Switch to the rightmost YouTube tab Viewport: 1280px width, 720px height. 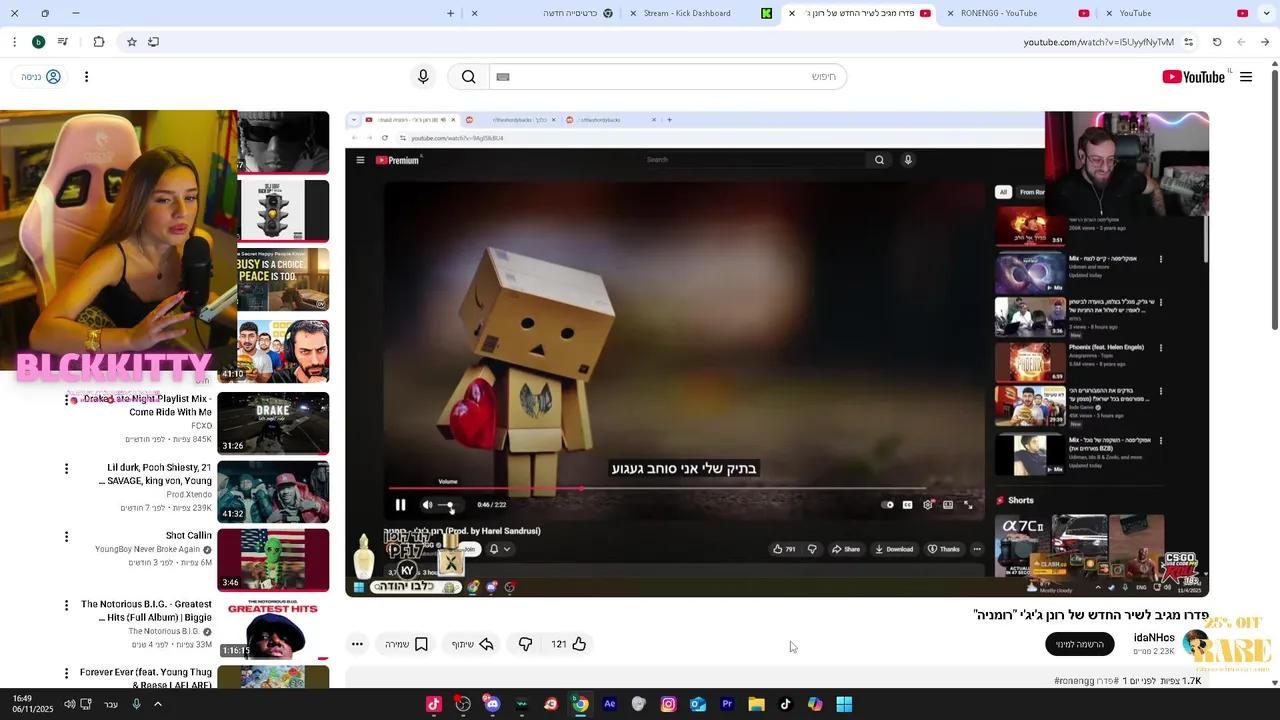1177,13
